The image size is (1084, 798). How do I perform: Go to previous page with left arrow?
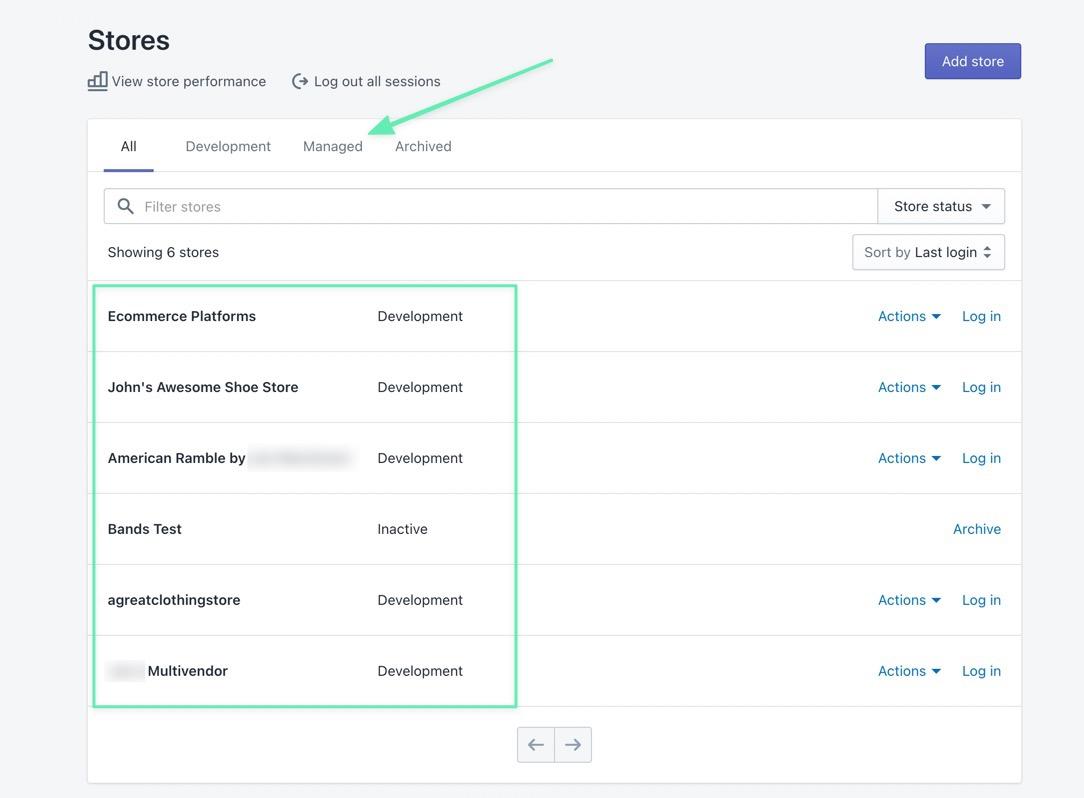pyautogui.click(x=536, y=745)
